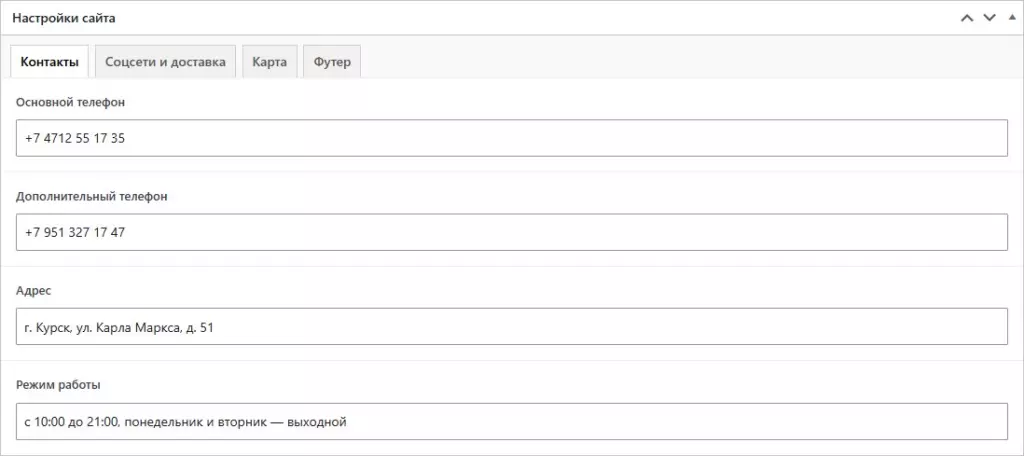Click the Основной телефон label

[70, 102]
